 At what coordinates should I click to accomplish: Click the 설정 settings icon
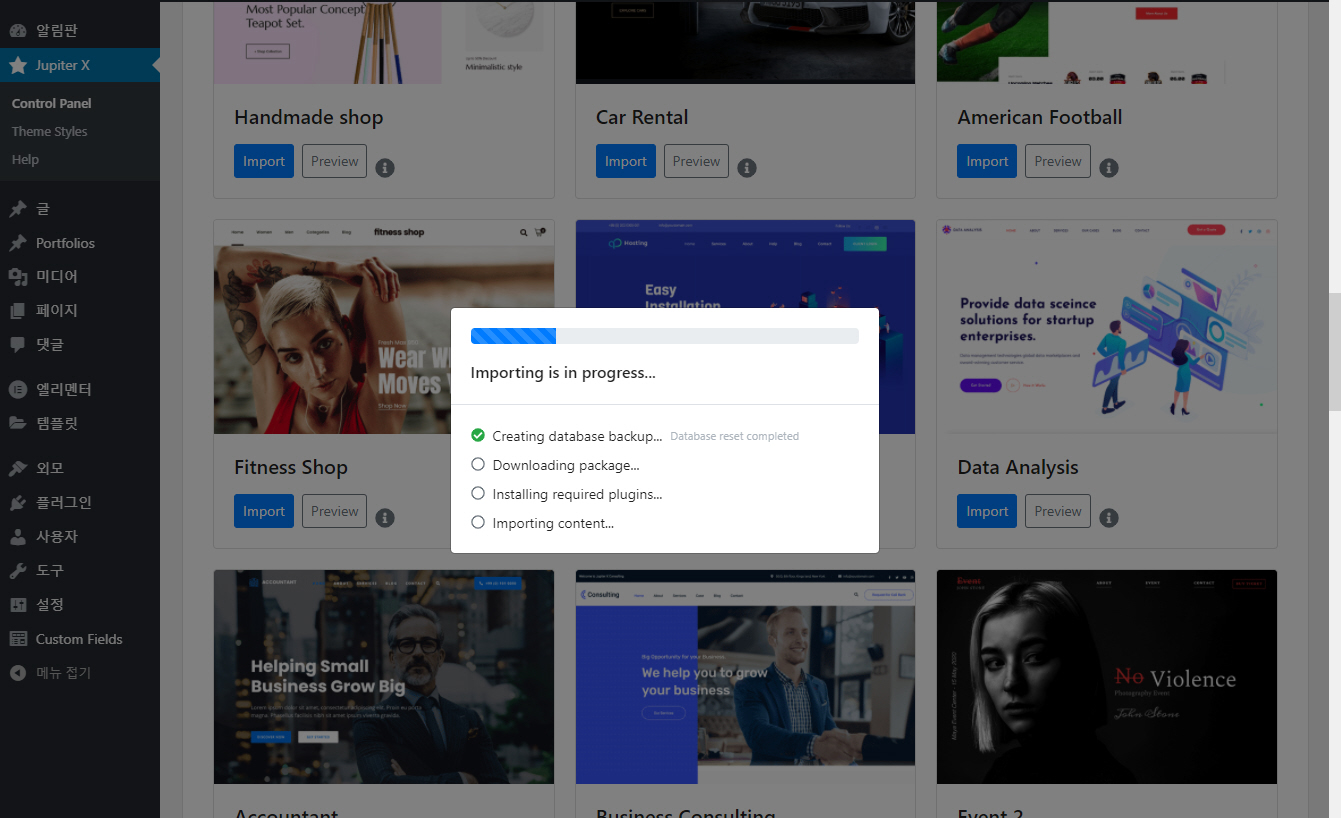coord(18,604)
